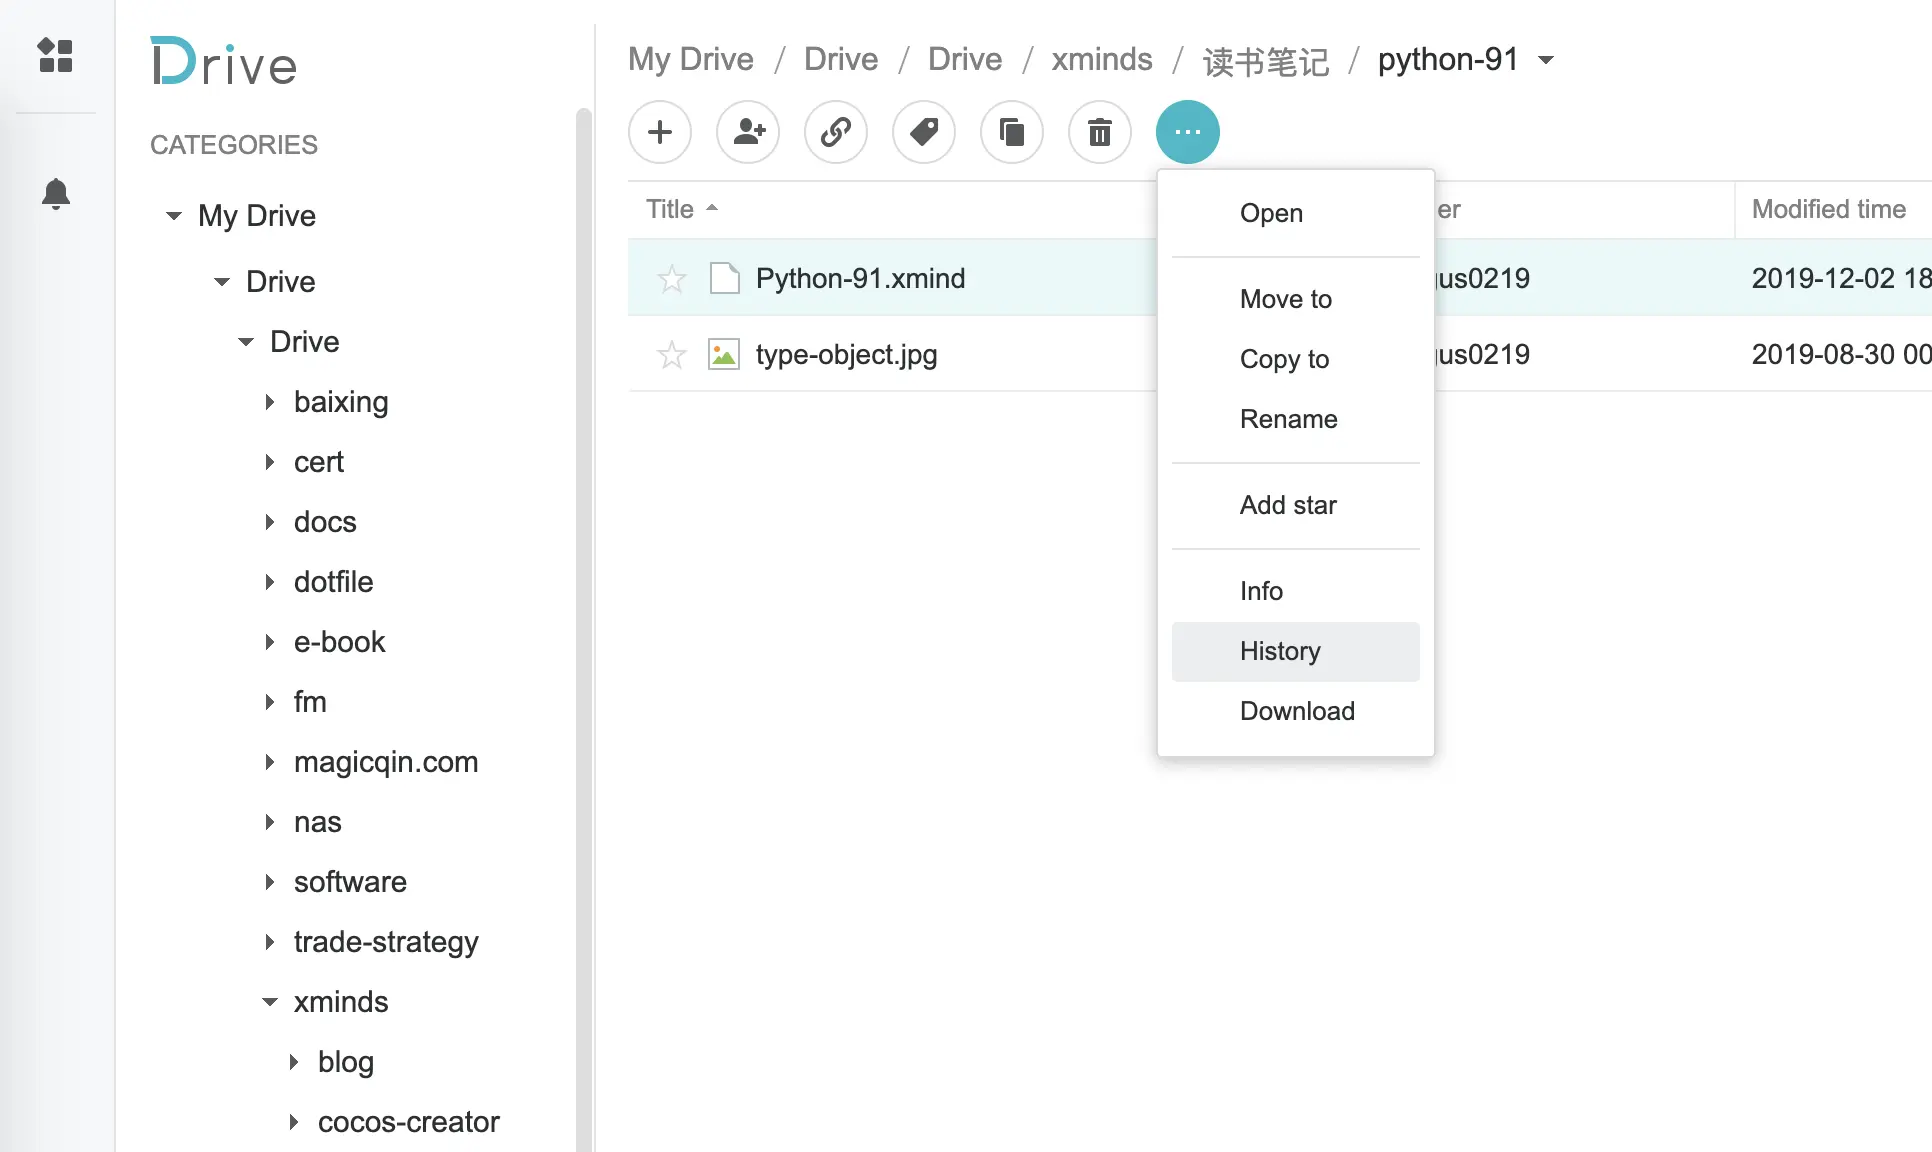Viewport: 1932px width, 1152px height.
Task: Click the link/copy URL icon
Action: (835, 130)
